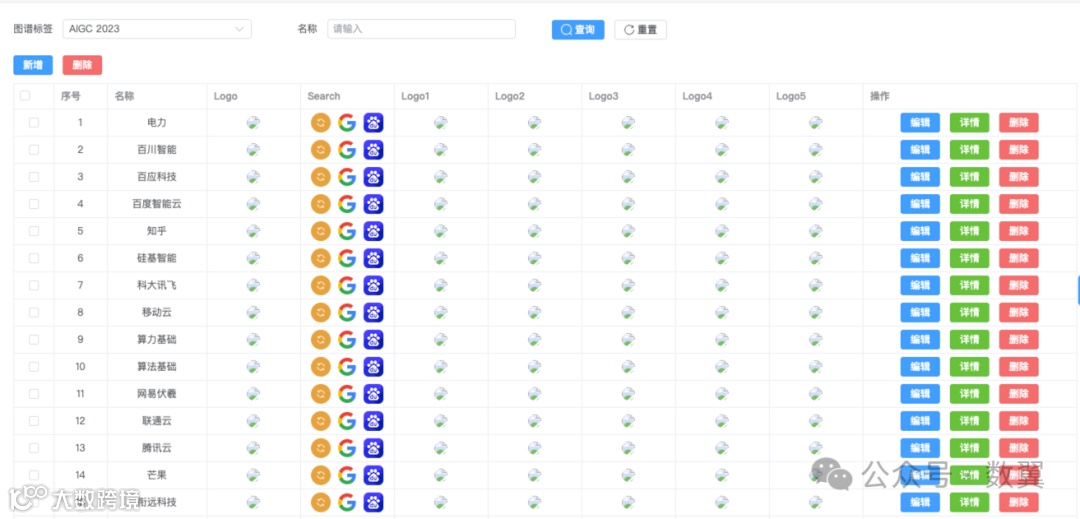Open Google search for 电力
The image size is (1080, 519).
tap(347, 123)
